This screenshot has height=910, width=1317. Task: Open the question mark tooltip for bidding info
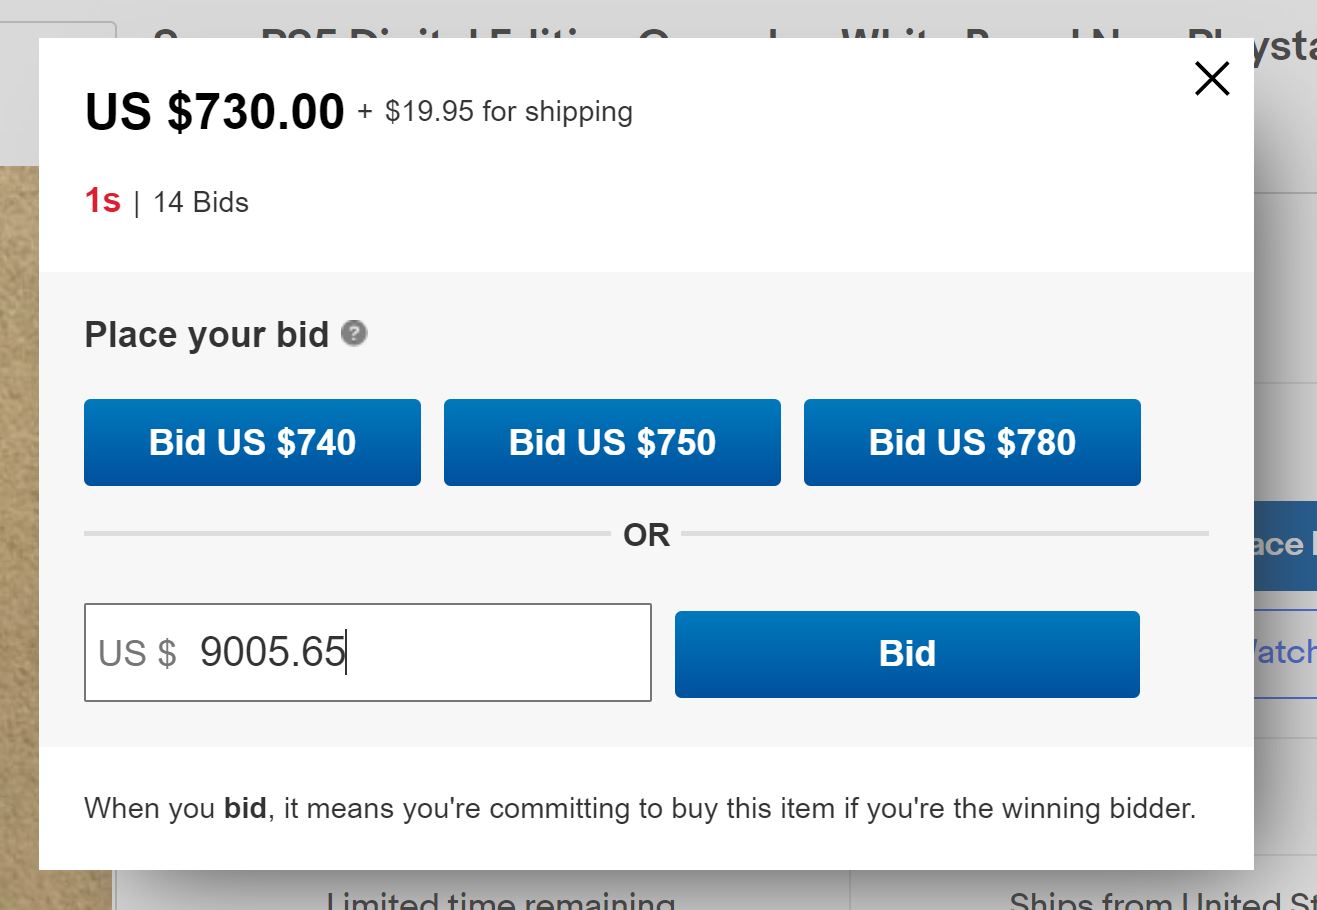(x=355, y=334)
